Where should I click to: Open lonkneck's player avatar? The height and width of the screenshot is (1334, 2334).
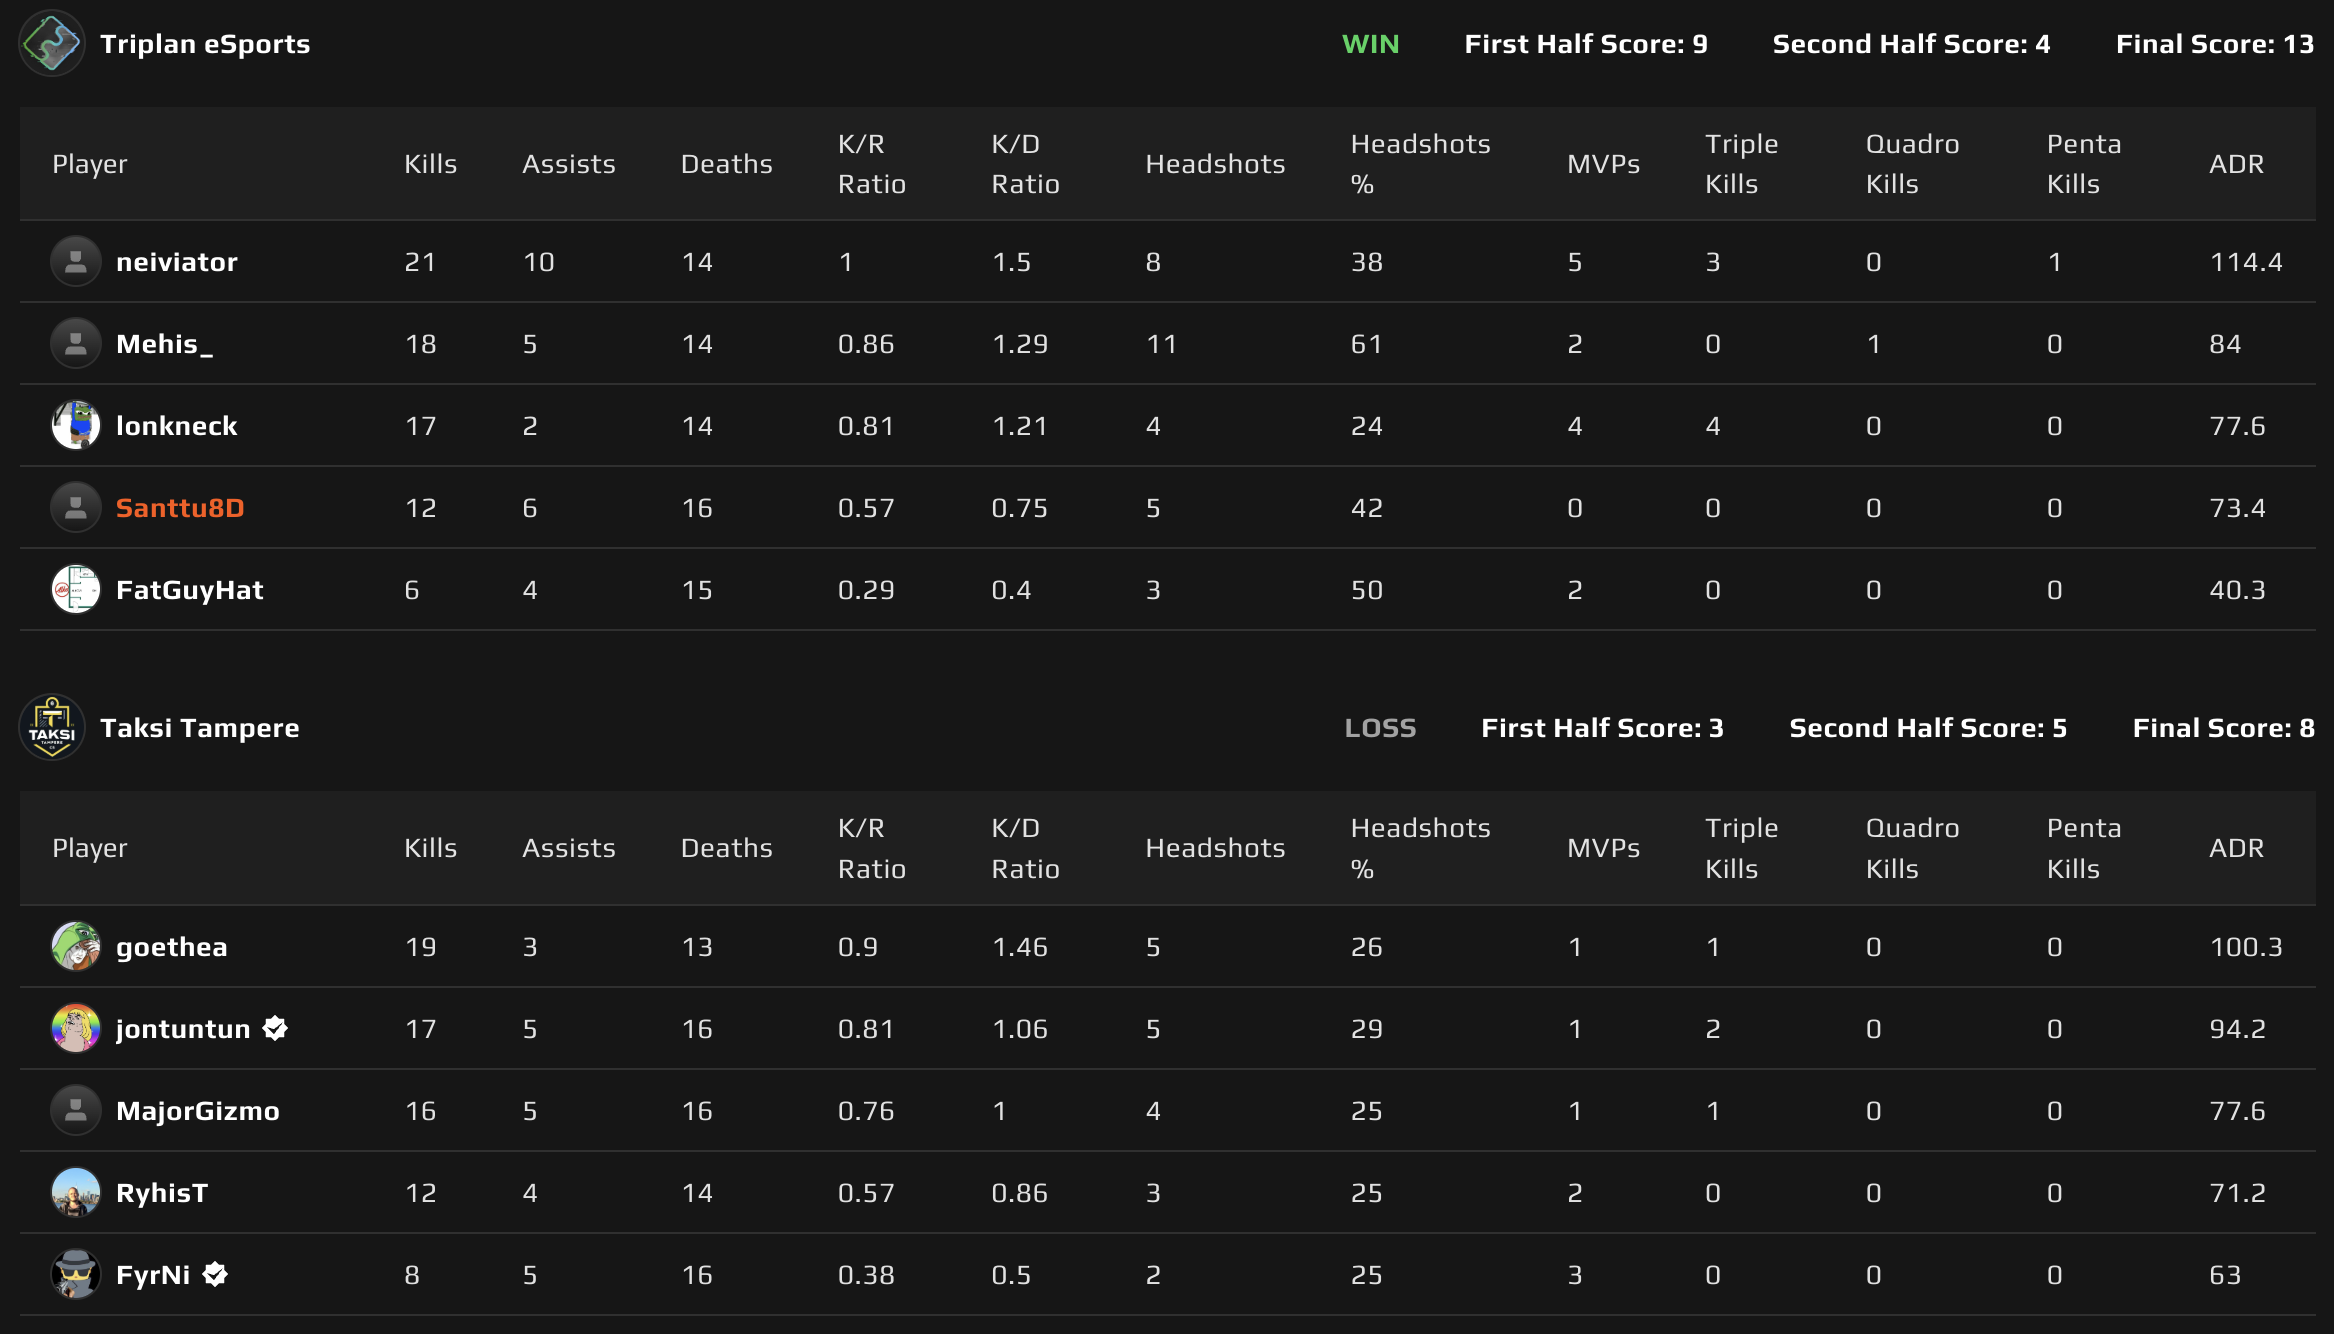pos(75,425)
